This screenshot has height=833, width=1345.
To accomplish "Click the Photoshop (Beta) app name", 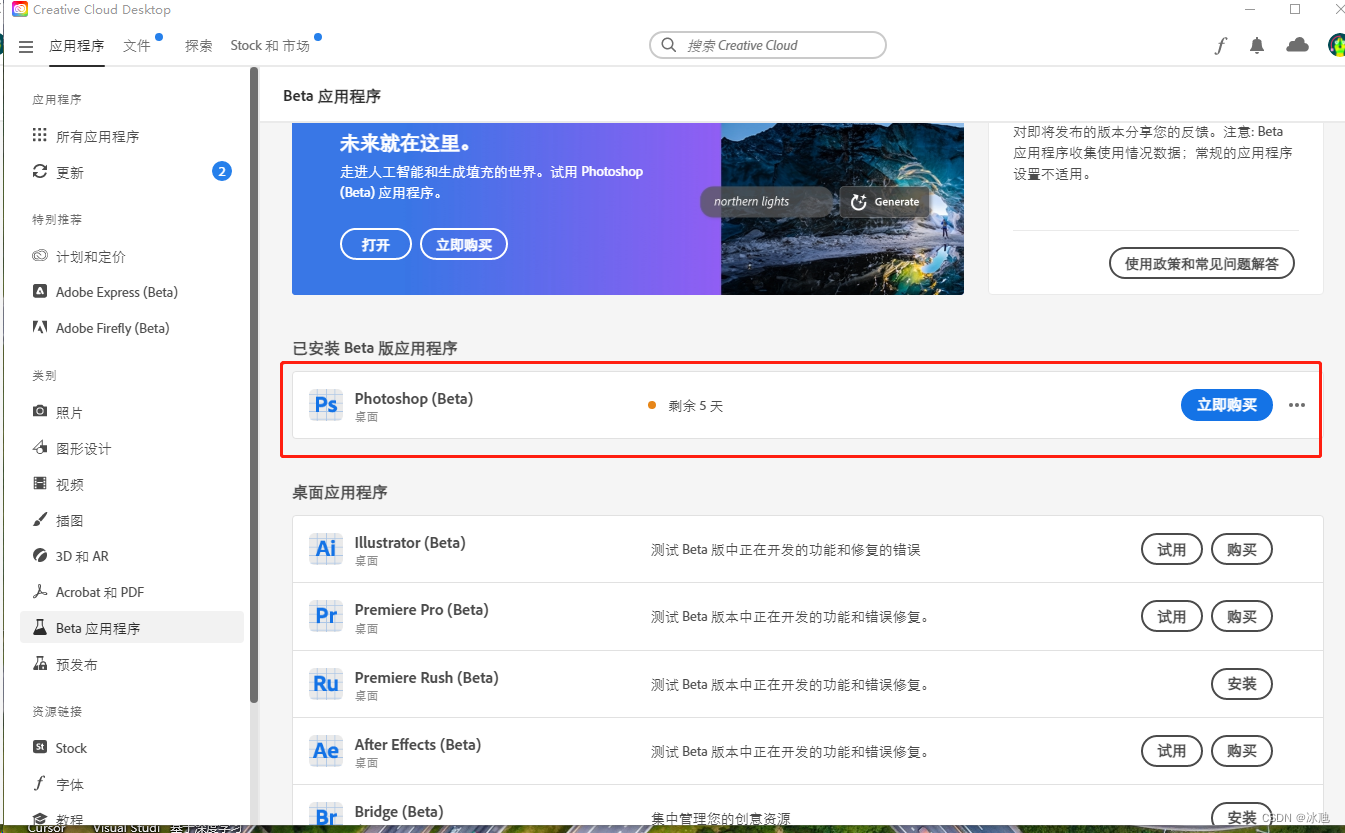I will pyautogui.click(x=414, y=399).
